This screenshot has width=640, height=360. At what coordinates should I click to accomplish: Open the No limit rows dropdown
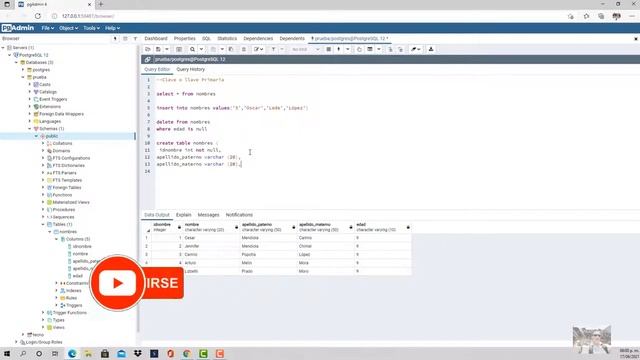coord(305,49)
